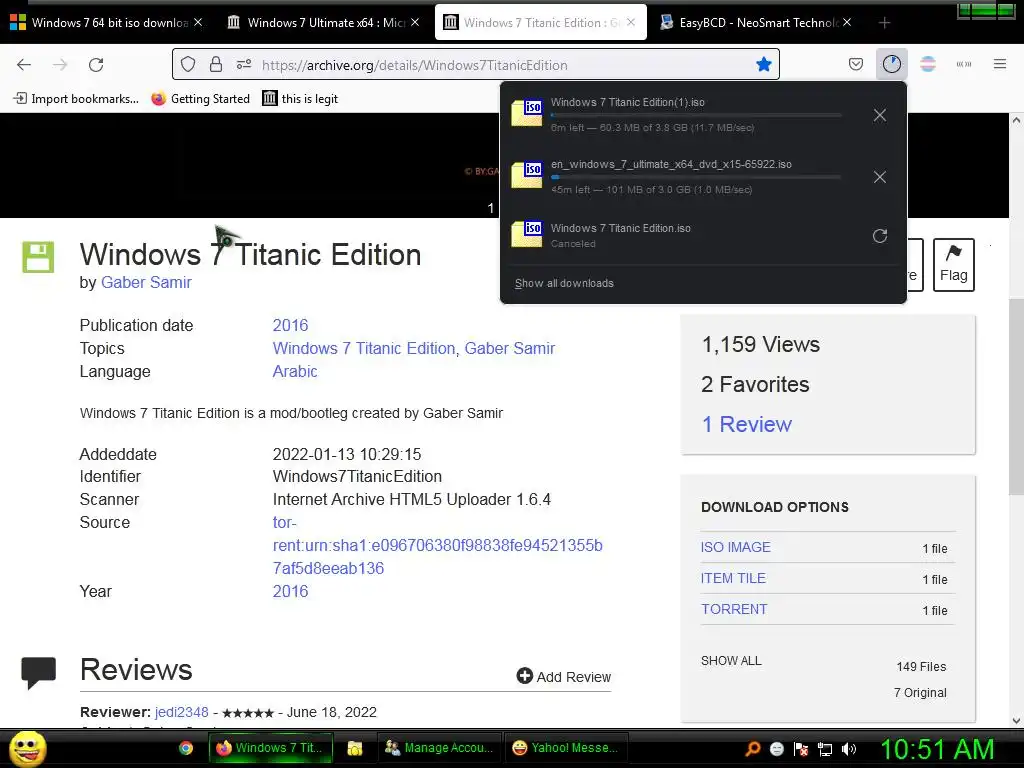
Task: Open the action center flag tray icon
Action: coord(801,749)
